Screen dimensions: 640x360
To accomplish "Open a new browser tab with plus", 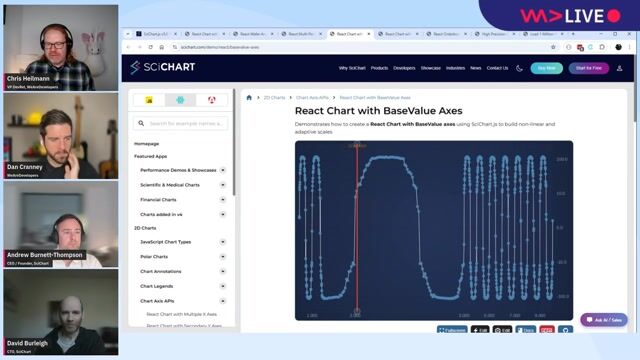I will tap(573, 34).
